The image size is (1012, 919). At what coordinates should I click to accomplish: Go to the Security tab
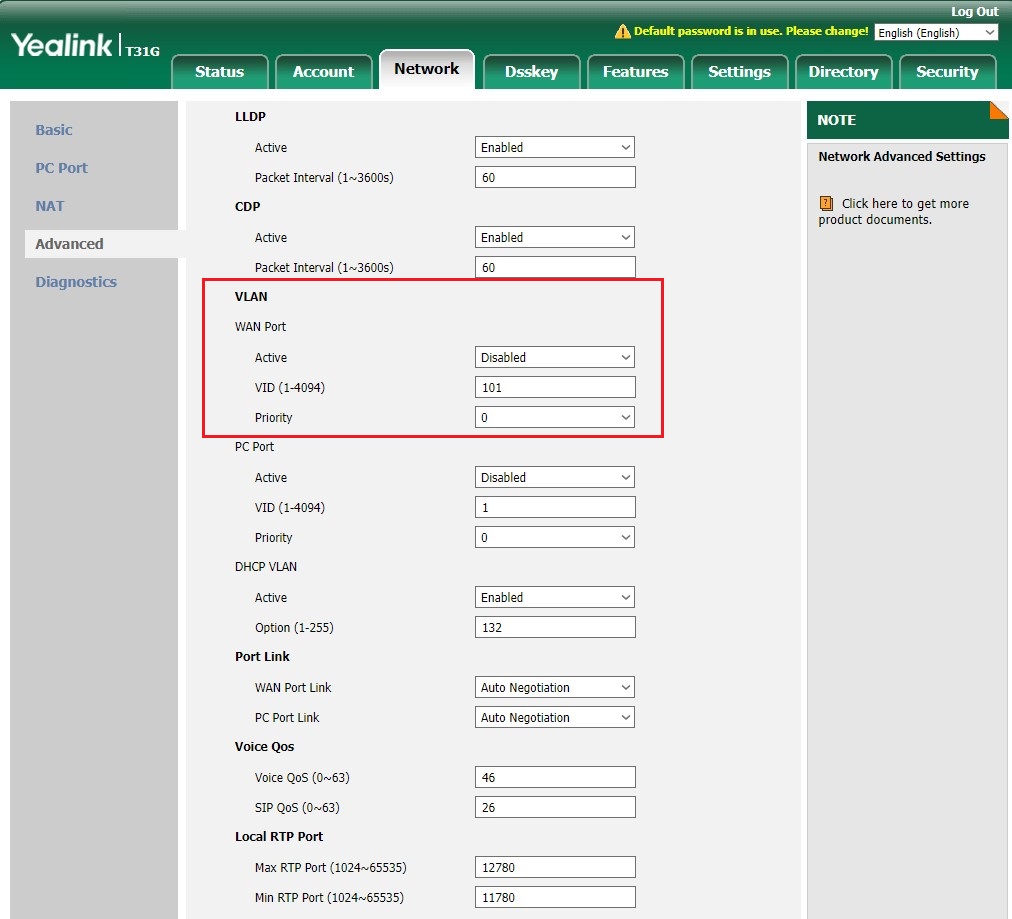[947, 72]
